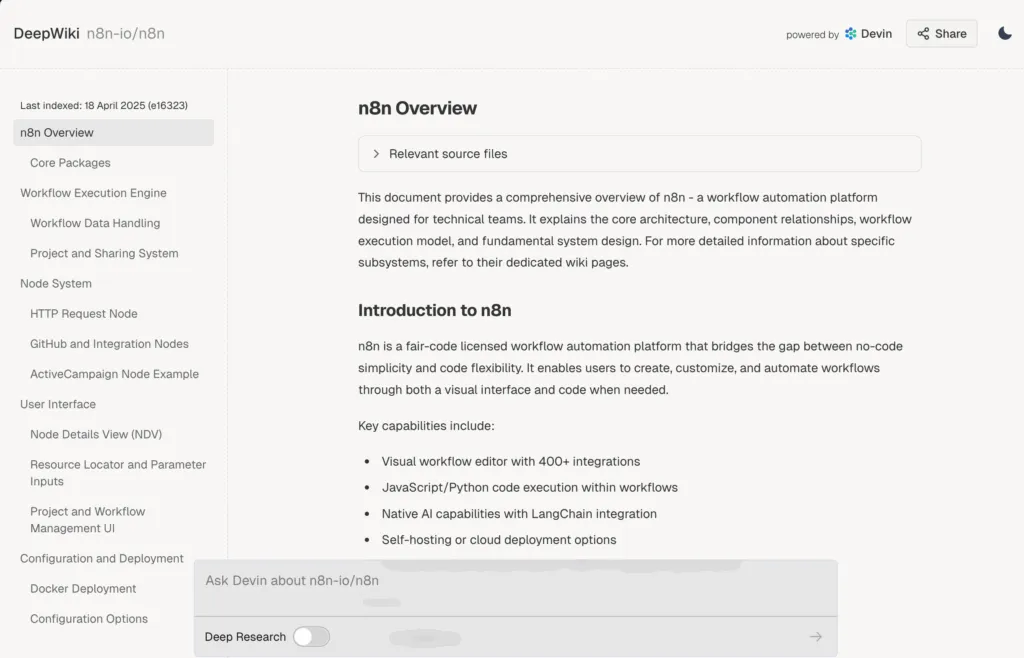Click the send arrow icon
The image size is (1024, 658).
pyautogui.click(x=816, y=637)
